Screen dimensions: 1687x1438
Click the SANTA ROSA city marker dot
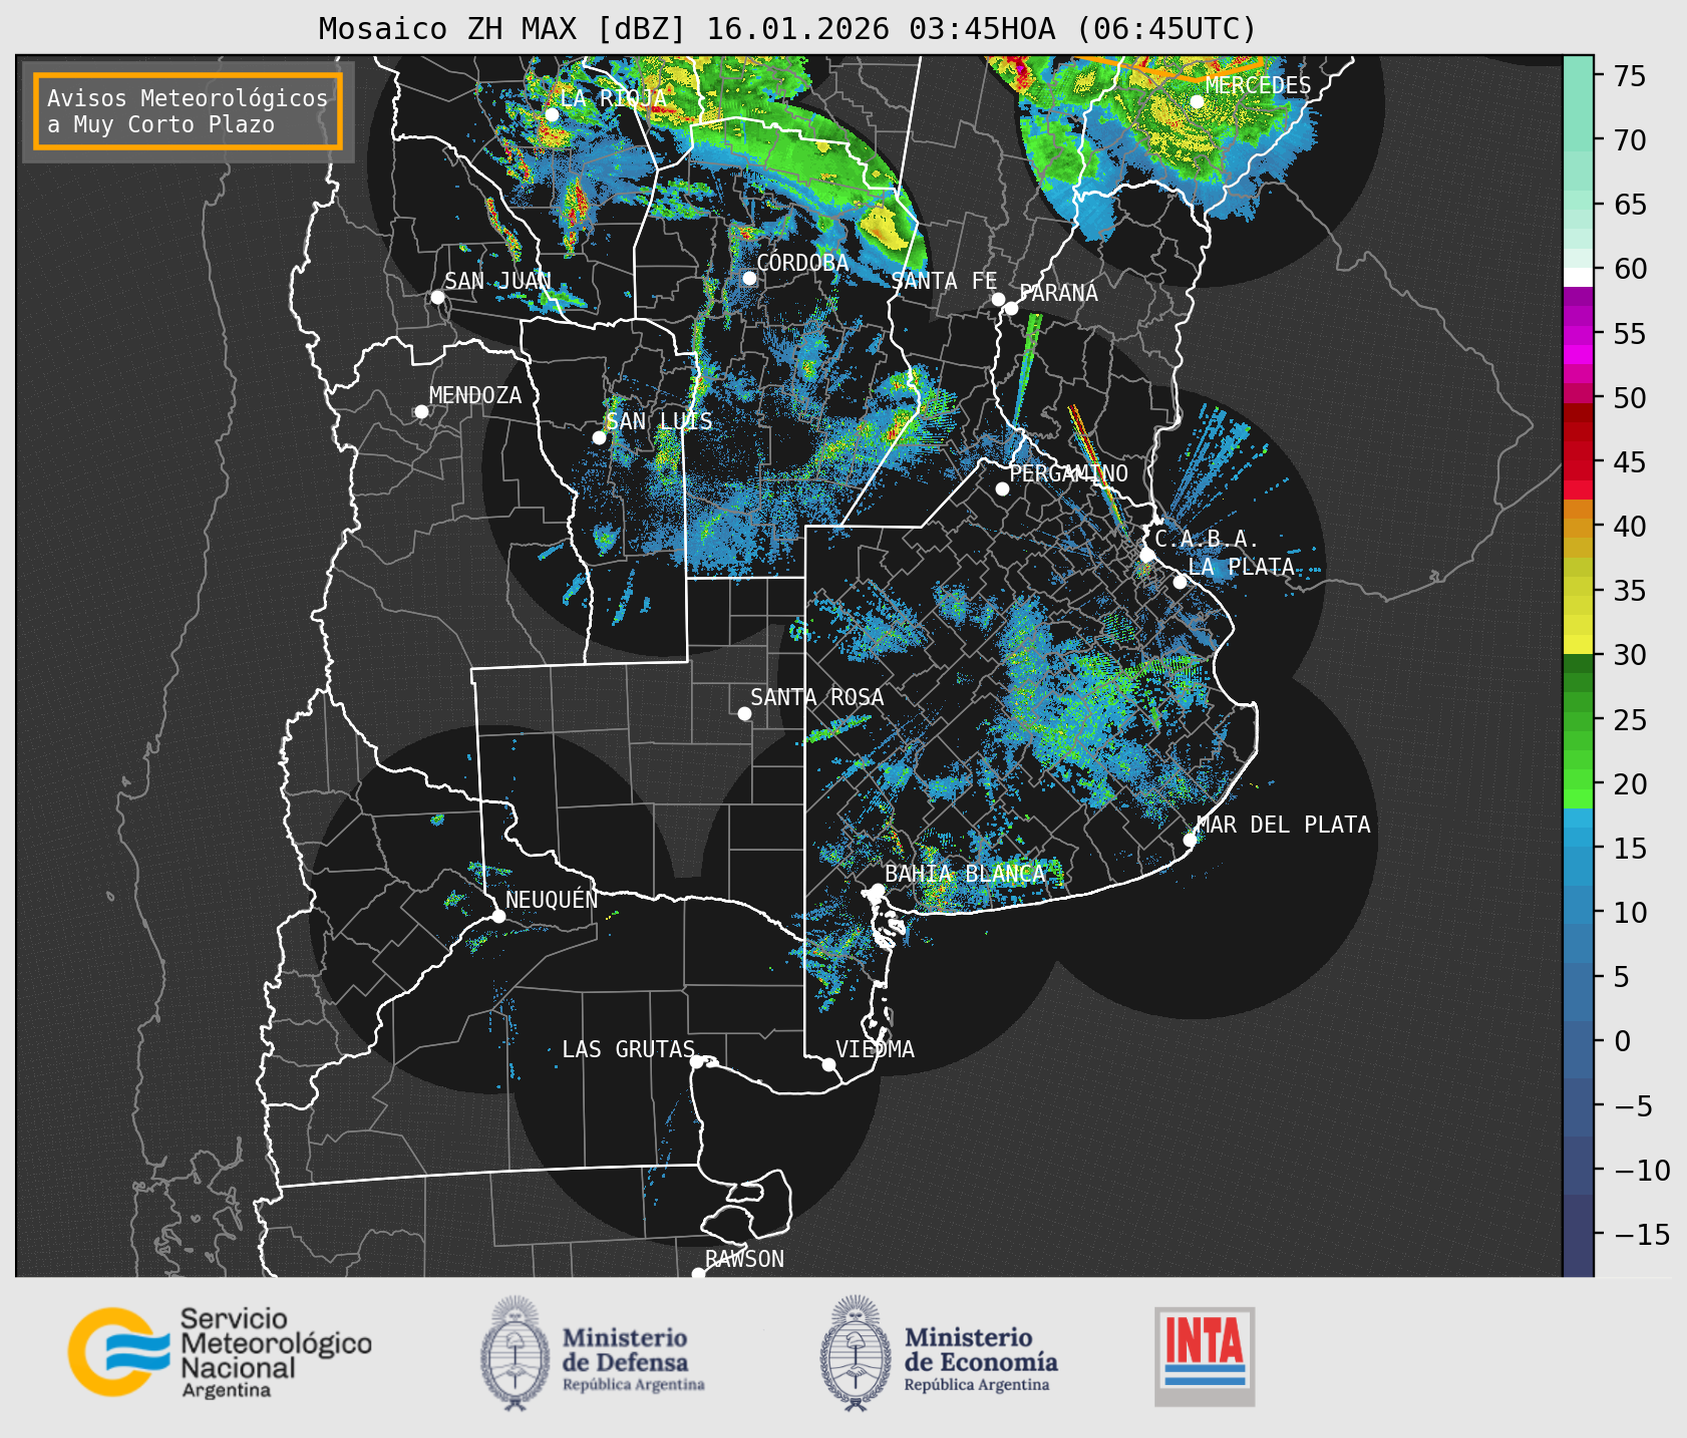coord(744,713)
